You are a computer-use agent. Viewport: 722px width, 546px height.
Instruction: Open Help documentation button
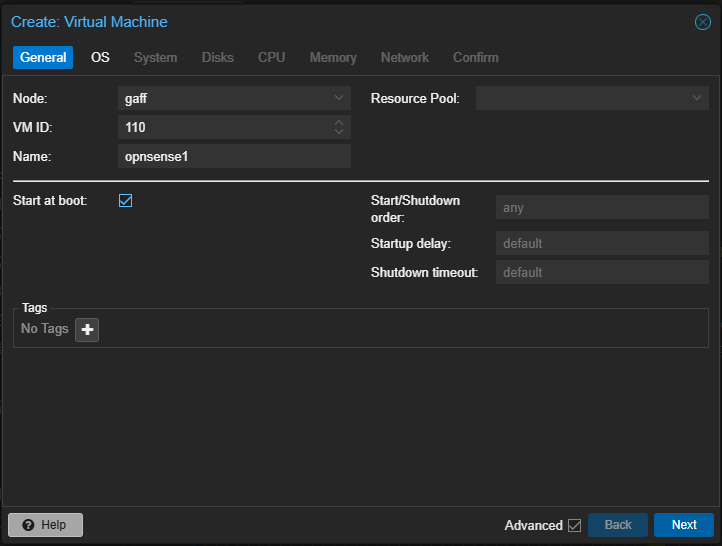tap(45, 525)
